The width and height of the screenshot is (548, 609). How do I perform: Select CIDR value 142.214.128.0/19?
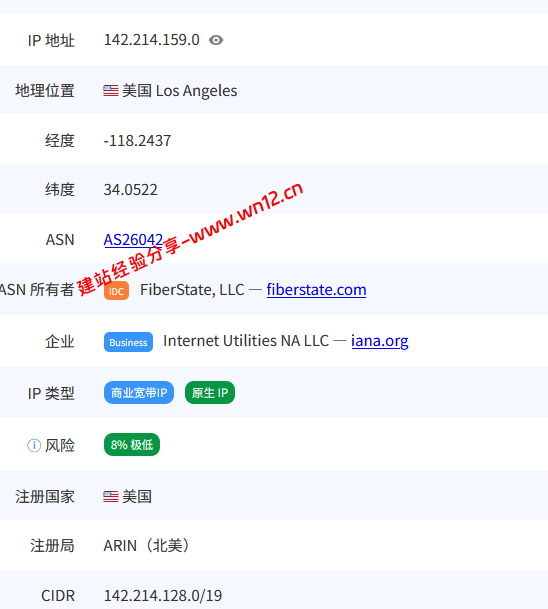tap(163, 595)
